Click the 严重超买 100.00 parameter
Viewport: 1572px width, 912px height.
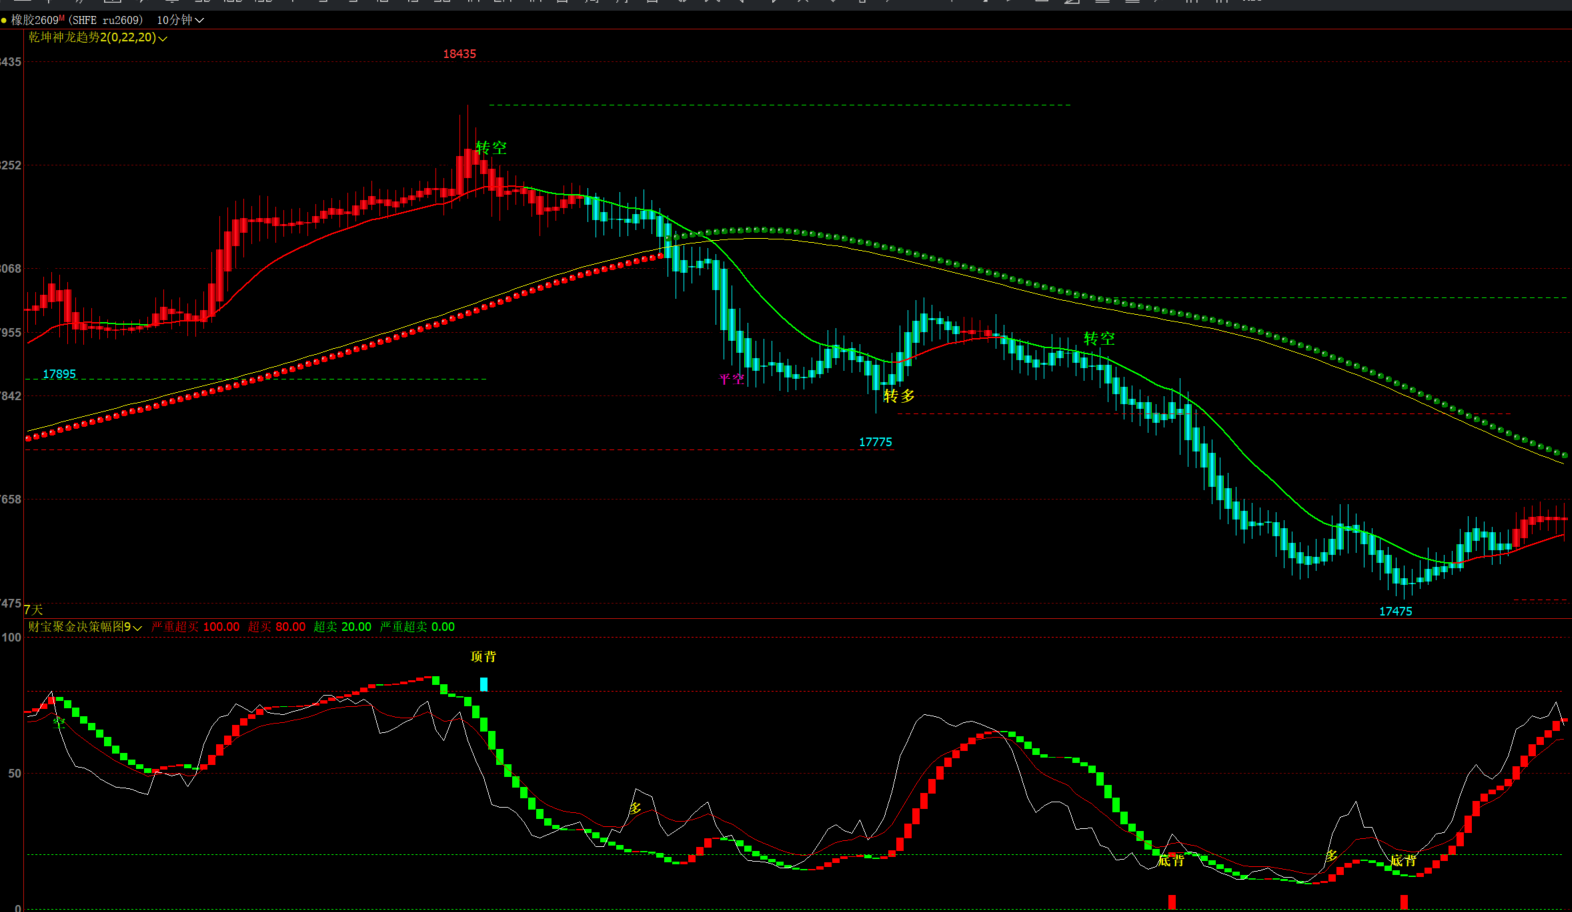[x=196, y=627]
